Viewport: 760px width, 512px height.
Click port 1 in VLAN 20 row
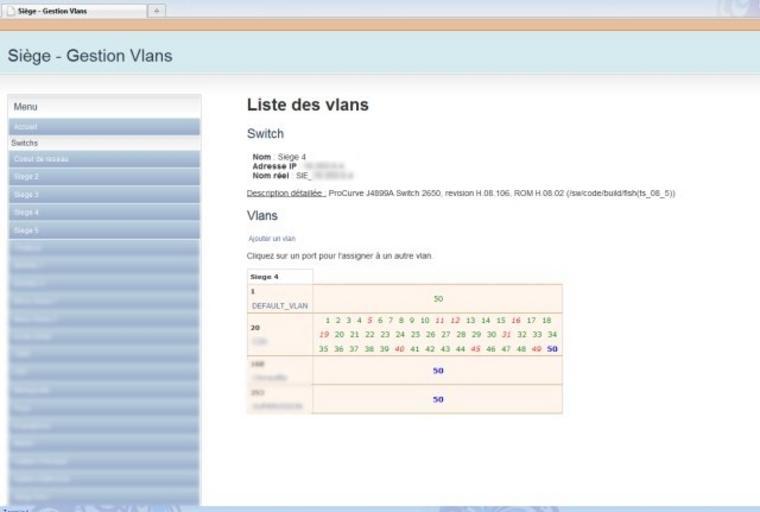[x=326, y=321]
